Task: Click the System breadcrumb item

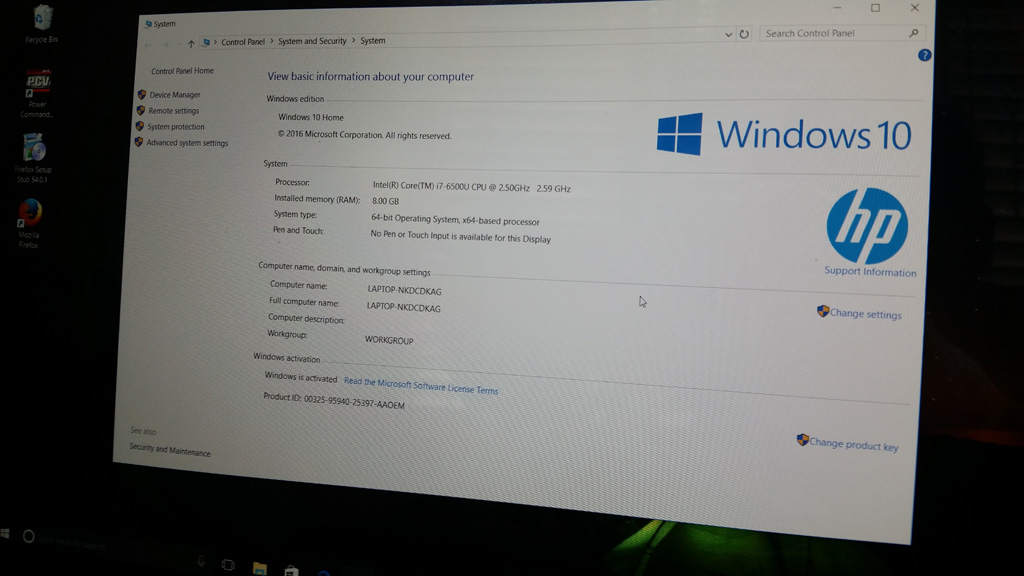Action: (373, 40)
